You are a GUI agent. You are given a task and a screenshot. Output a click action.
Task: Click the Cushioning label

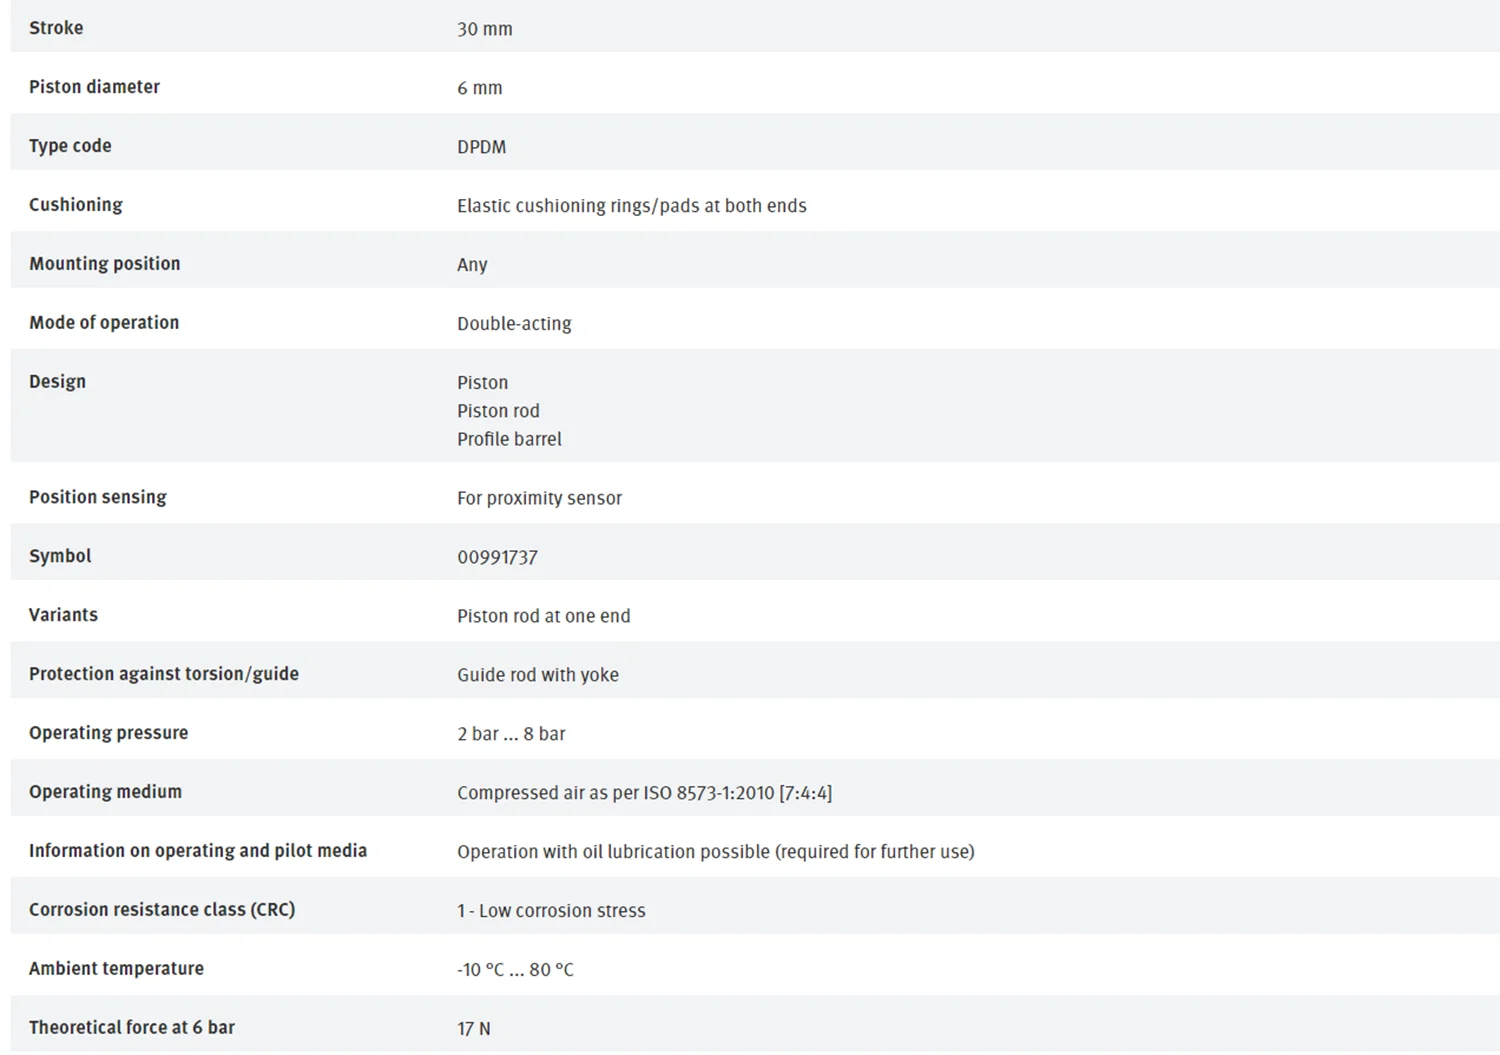76,205
